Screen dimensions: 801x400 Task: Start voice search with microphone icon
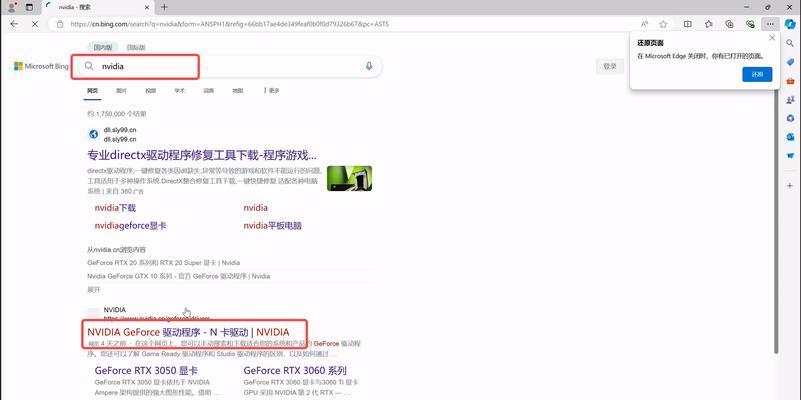pos(369,66)
